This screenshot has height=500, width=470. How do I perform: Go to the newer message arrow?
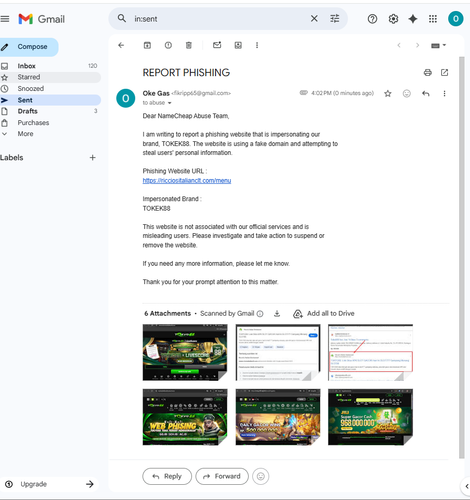pyautogui.click(x=399, y=45)
